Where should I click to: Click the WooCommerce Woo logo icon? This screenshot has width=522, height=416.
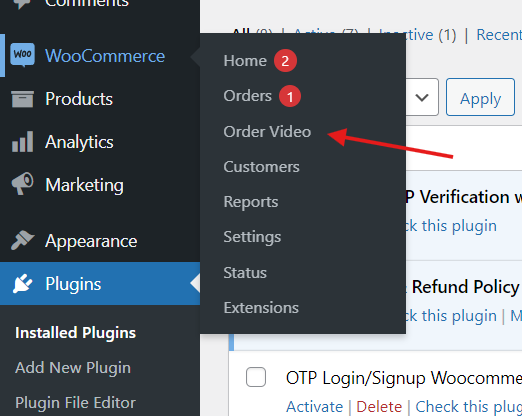[x=22, y=55]
